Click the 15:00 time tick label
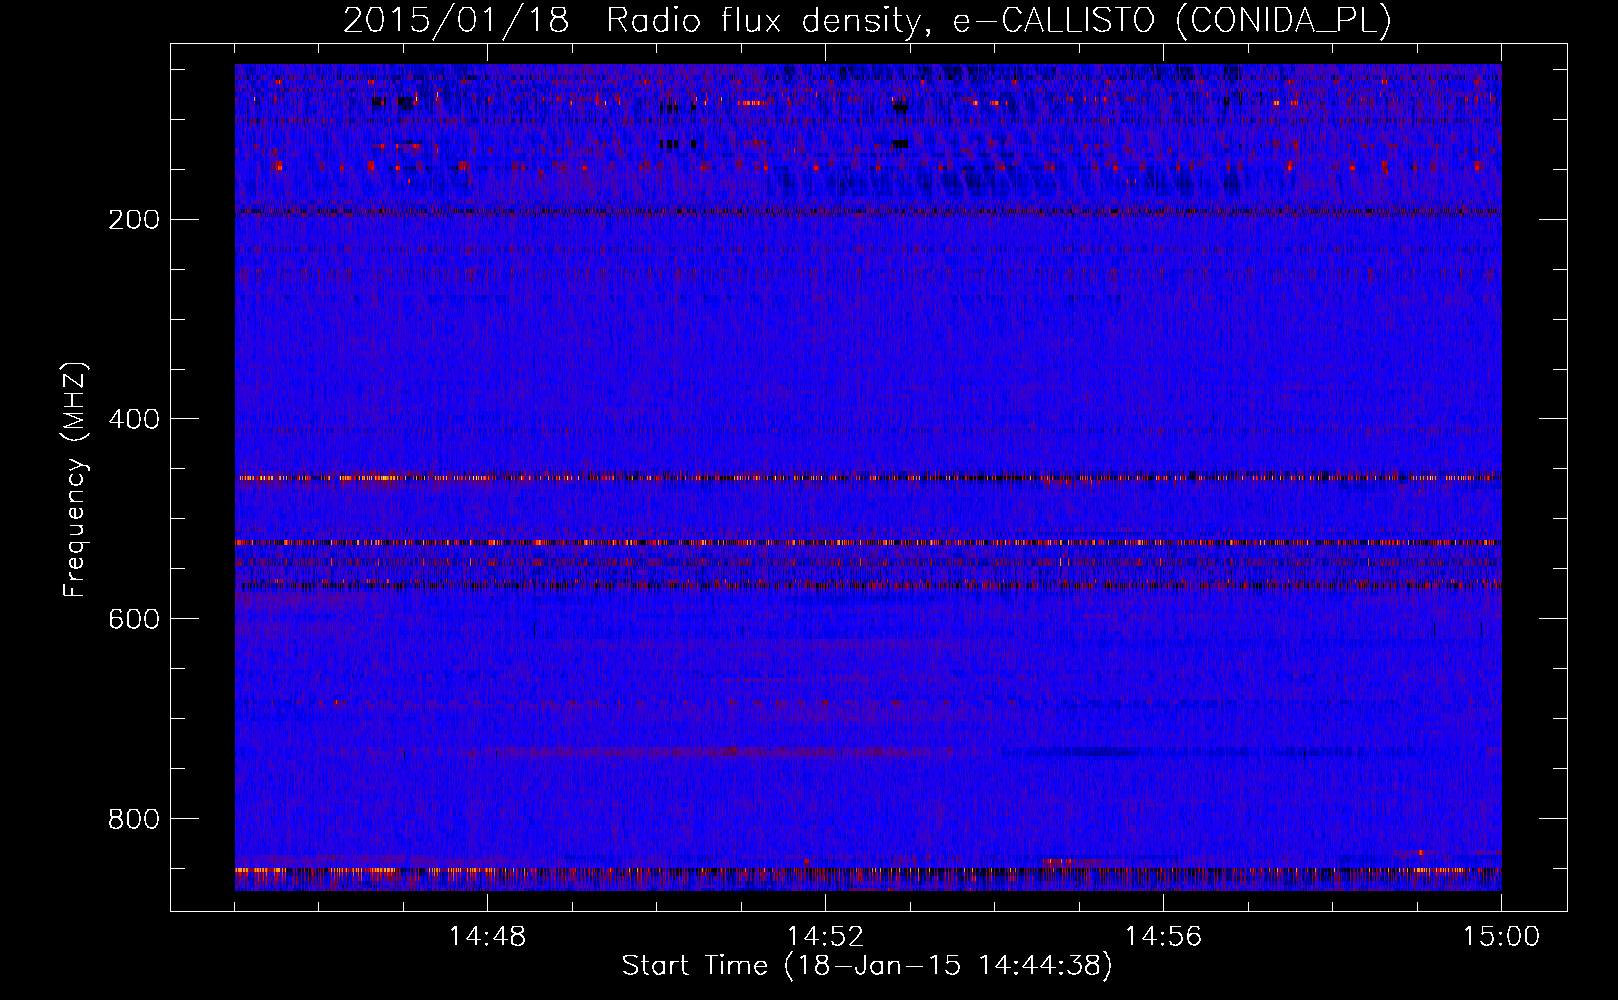 [1502, 937]
